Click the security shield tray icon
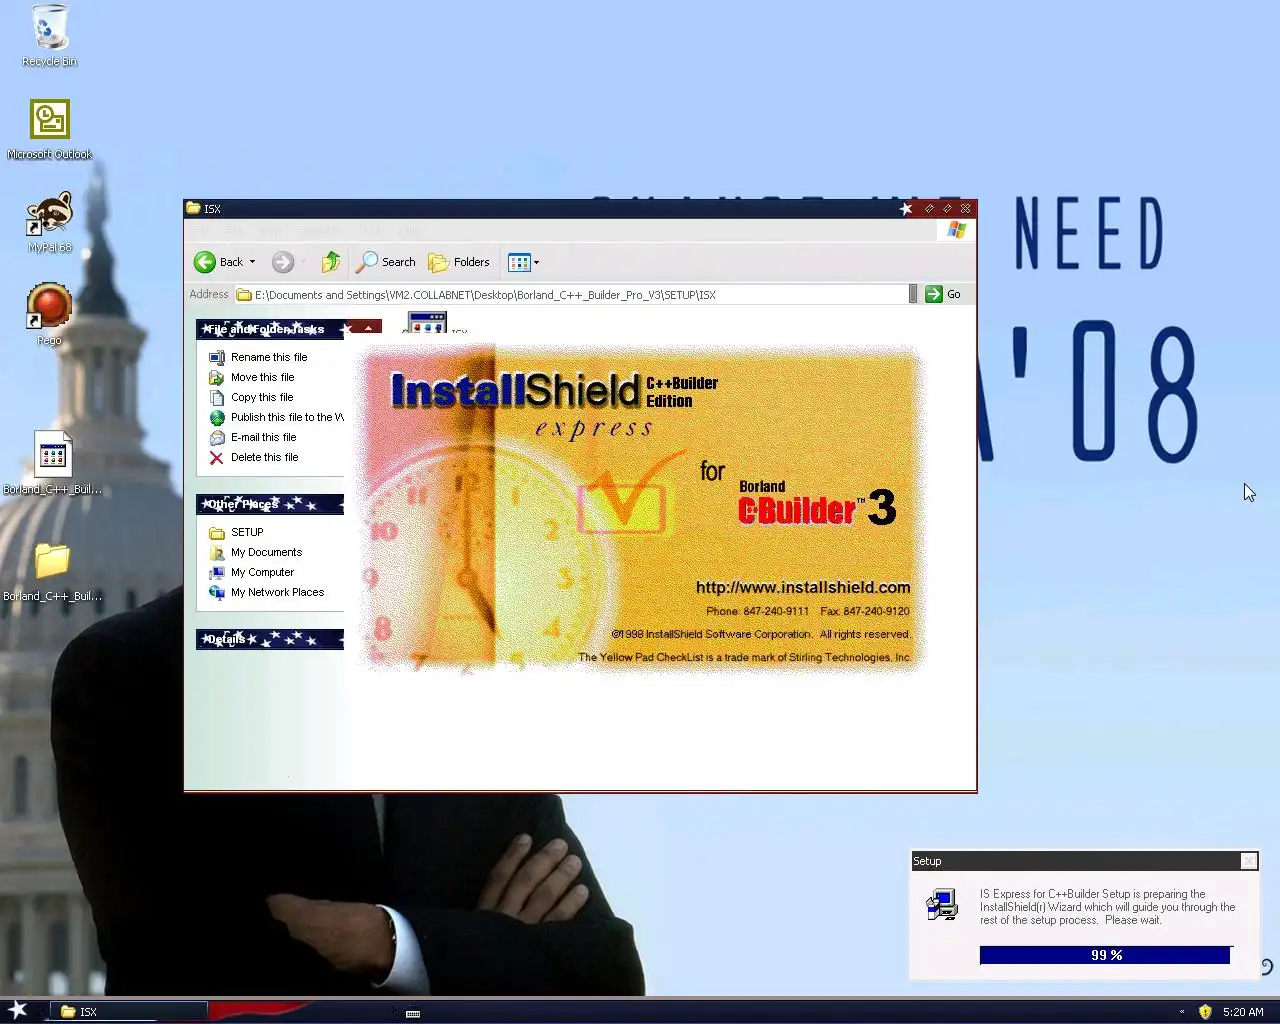The height and width of the screenshot is (1024, 1280). pos(1205,1012)
